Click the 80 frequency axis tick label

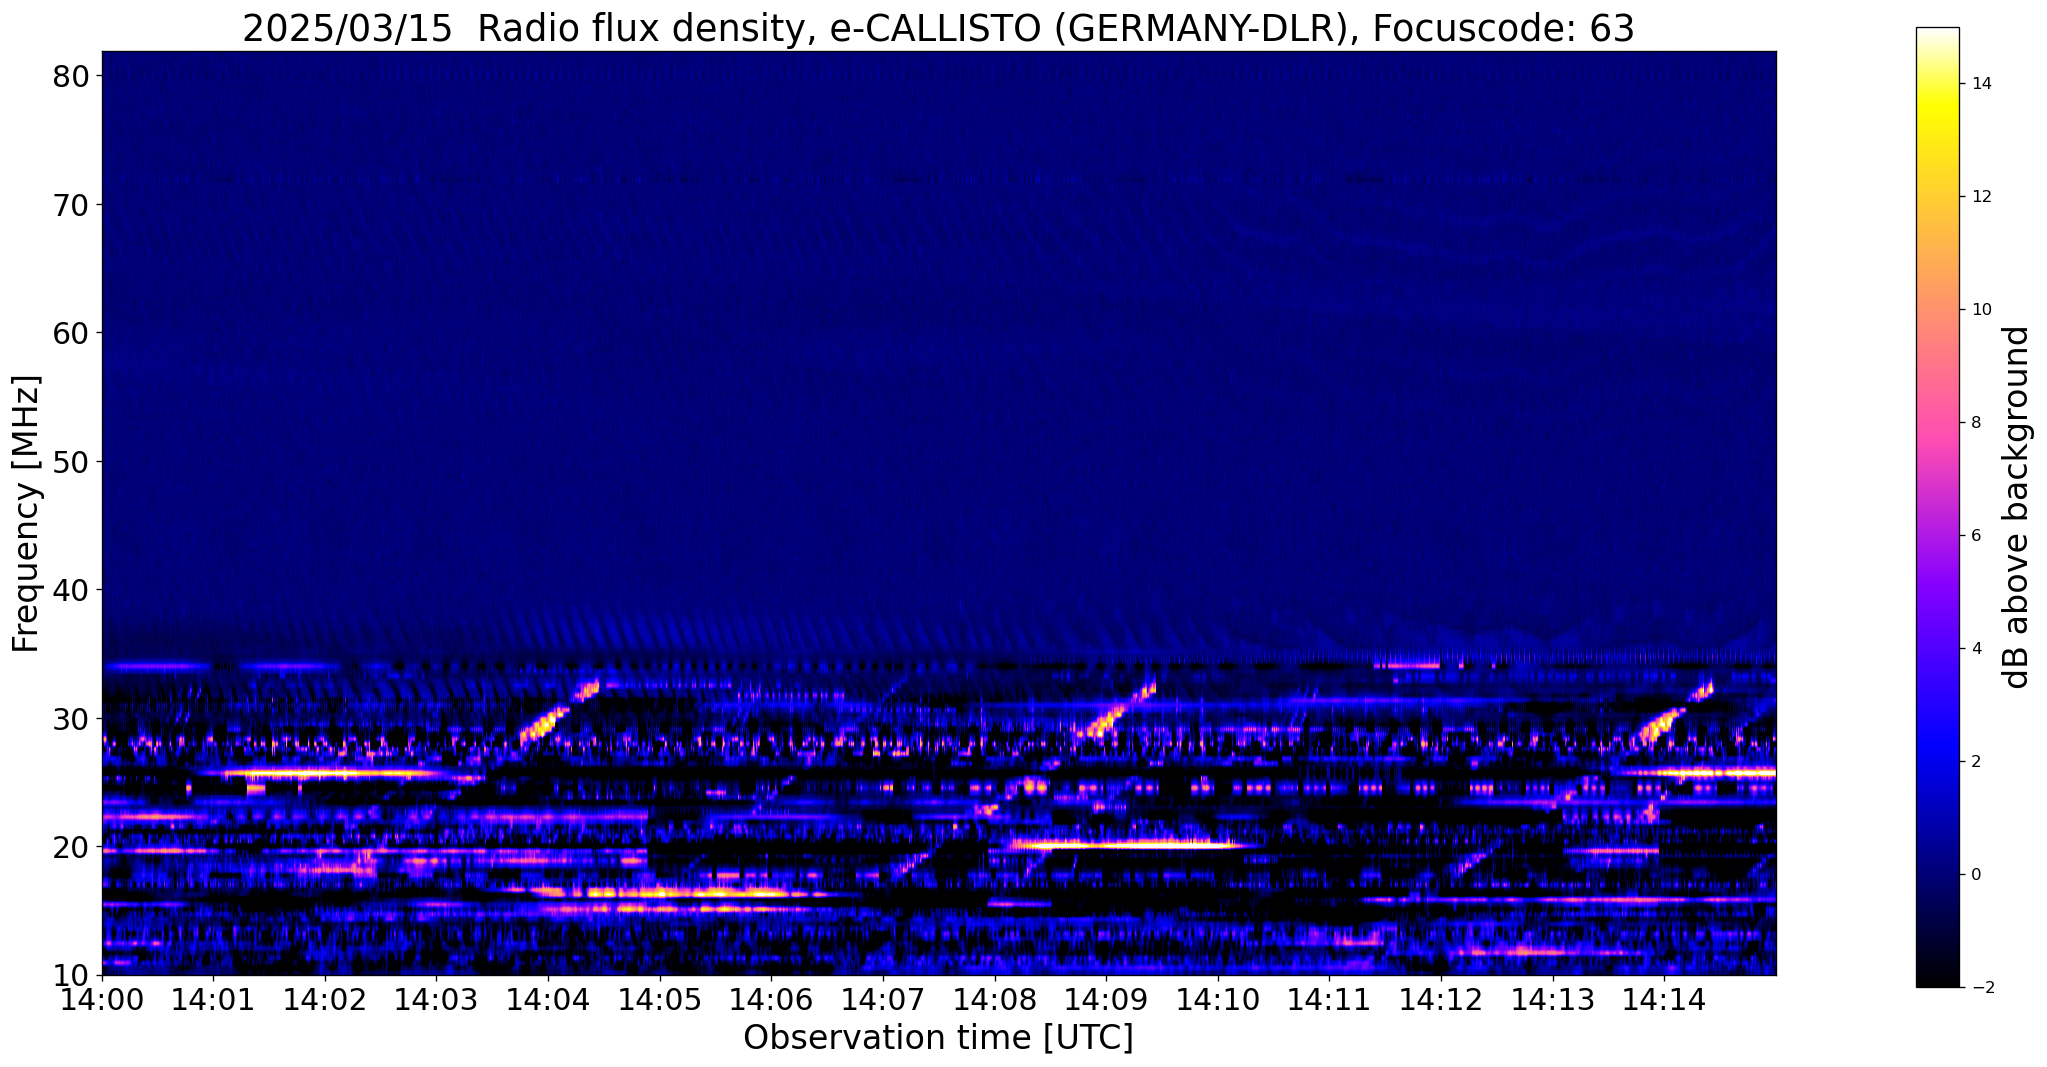pyautogui.click(x=71, y=76)
